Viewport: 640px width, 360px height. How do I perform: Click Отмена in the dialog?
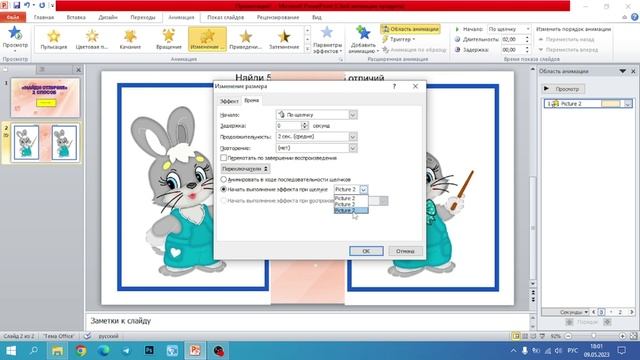tap(405, 251)
